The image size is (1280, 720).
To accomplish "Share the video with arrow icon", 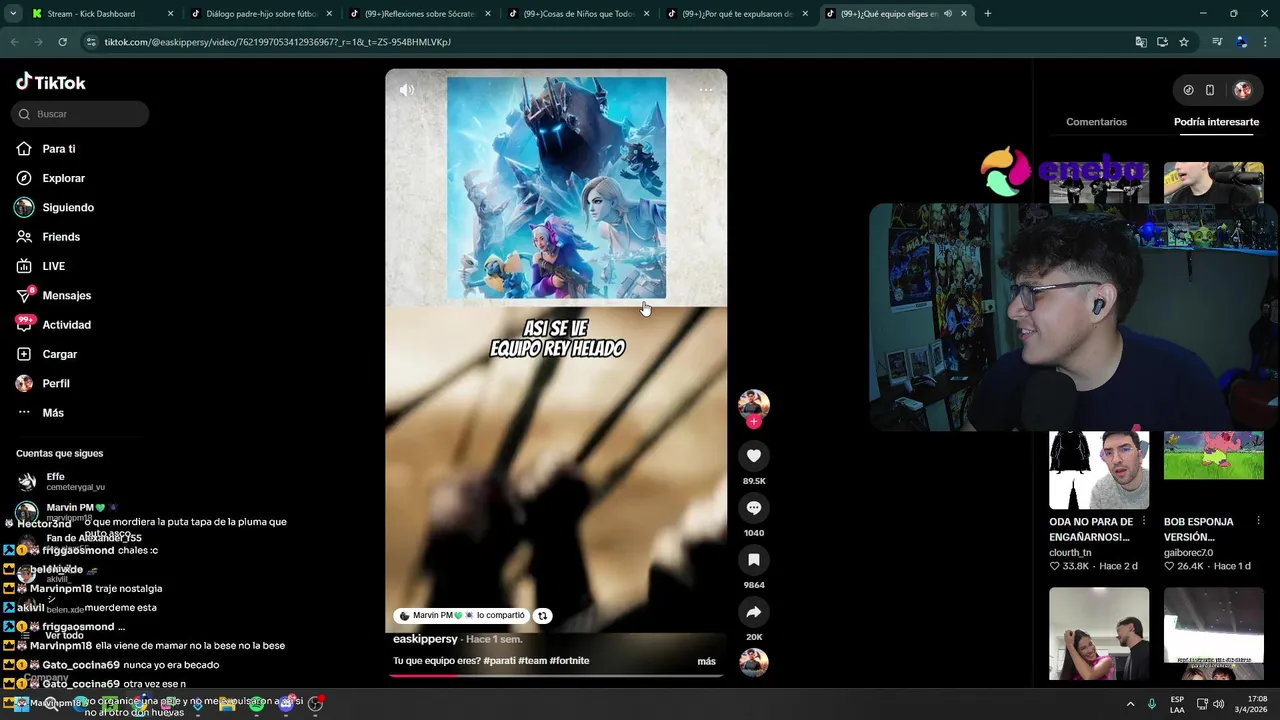I will (x=754, y=612).
